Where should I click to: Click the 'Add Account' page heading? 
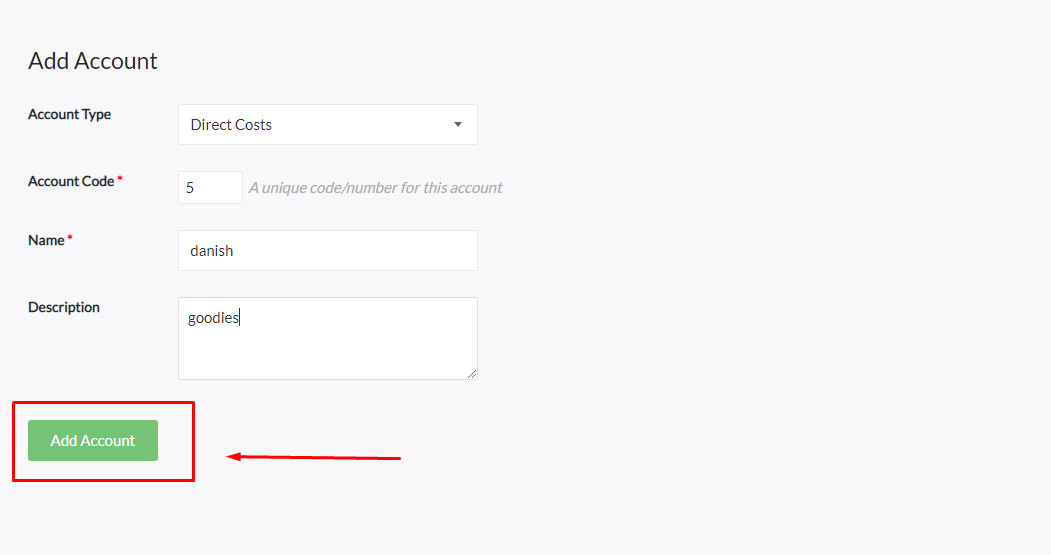(93, 61)
